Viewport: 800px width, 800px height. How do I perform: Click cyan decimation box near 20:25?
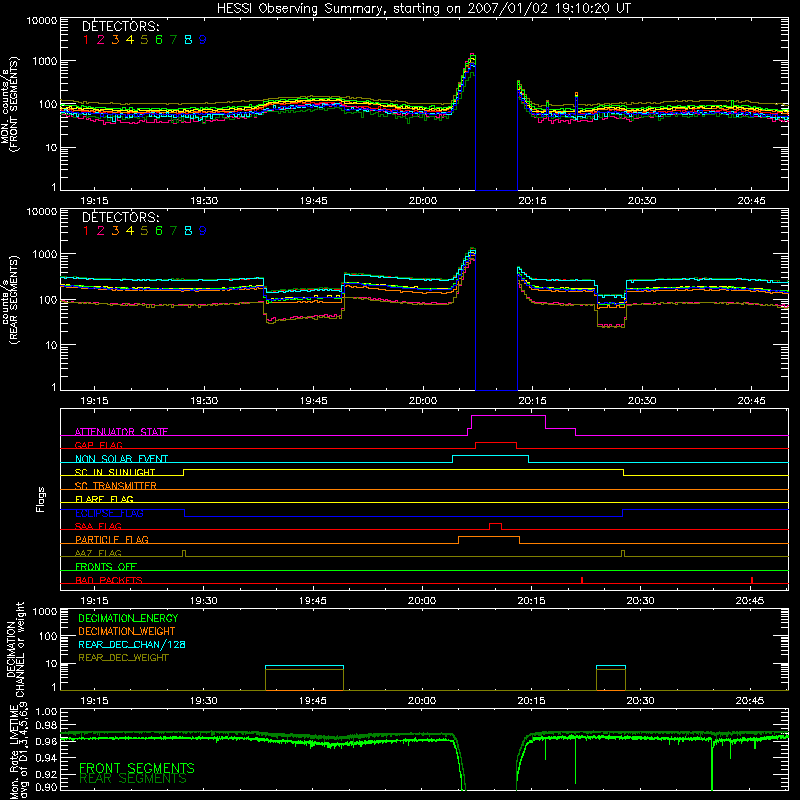click(611, 666)
